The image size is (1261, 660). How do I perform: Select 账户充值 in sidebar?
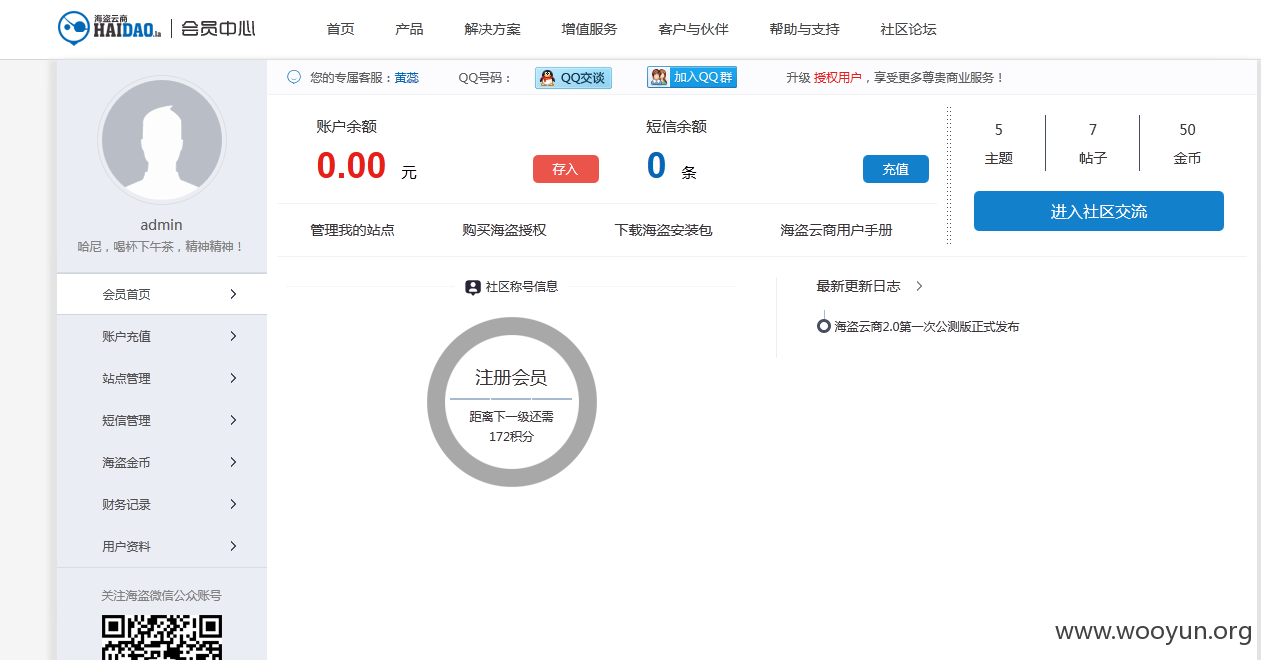(x=162, y=336)
